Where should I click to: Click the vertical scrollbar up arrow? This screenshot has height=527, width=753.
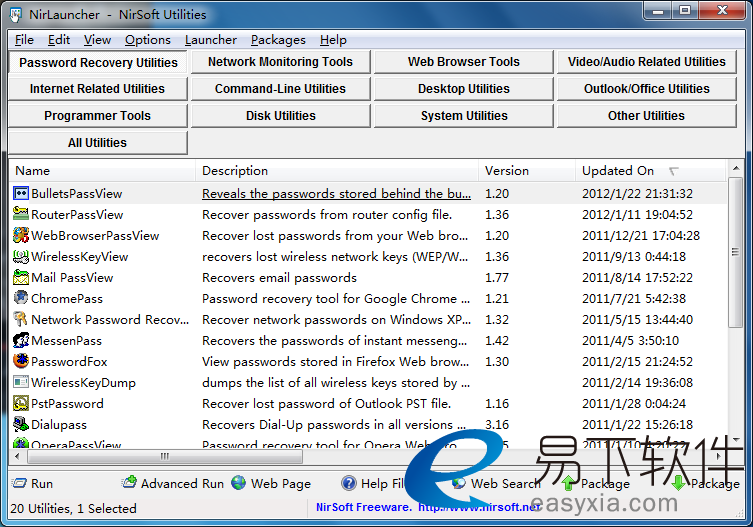[x=735, y=168]
